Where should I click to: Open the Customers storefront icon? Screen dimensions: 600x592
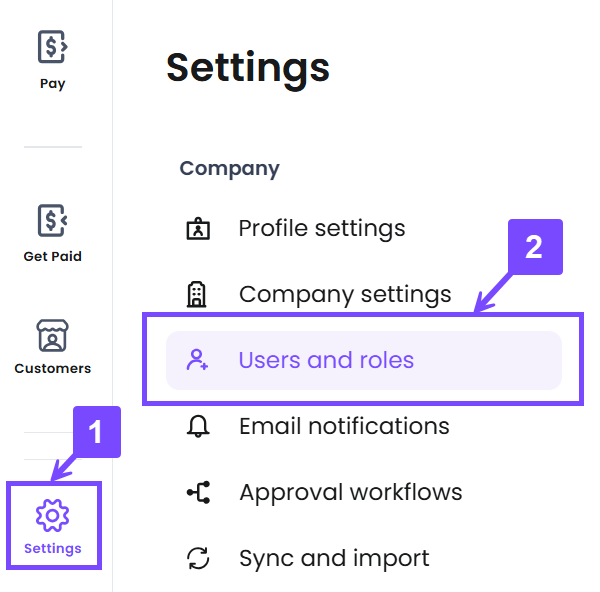[x=52, y=335]
